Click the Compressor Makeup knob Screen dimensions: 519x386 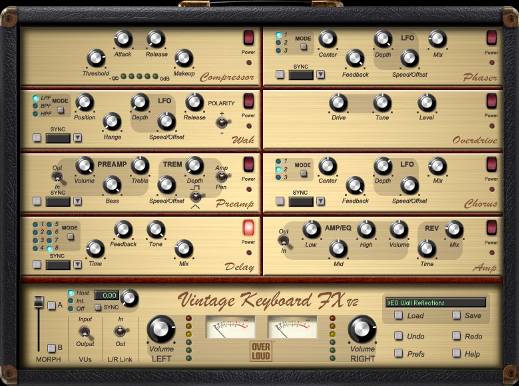pyautogui.click(x=184, y=58)
